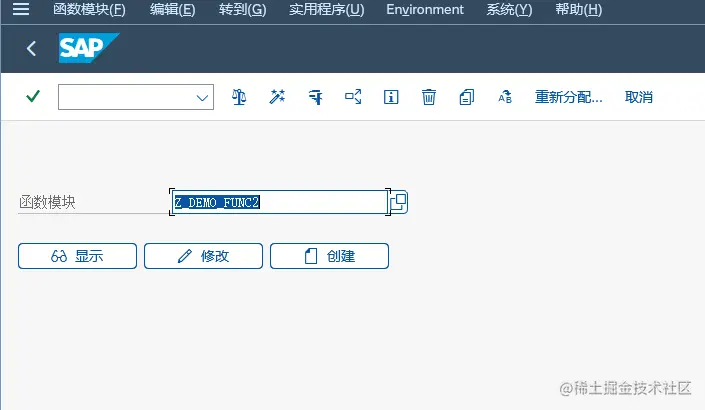Screen dimensions: 705x410
Task: Open the Environment menu
Action: pyautogui.click(x=425, y=9)
